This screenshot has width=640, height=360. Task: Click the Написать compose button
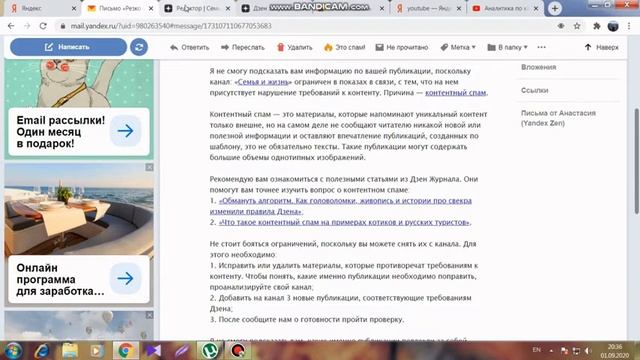pos(68,47)
